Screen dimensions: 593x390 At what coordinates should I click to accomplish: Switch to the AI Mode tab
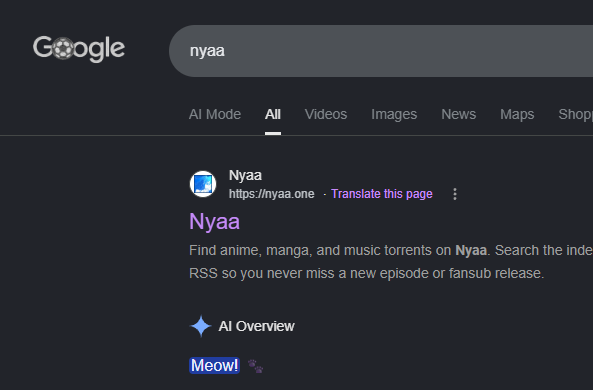[x=215, y=114]
